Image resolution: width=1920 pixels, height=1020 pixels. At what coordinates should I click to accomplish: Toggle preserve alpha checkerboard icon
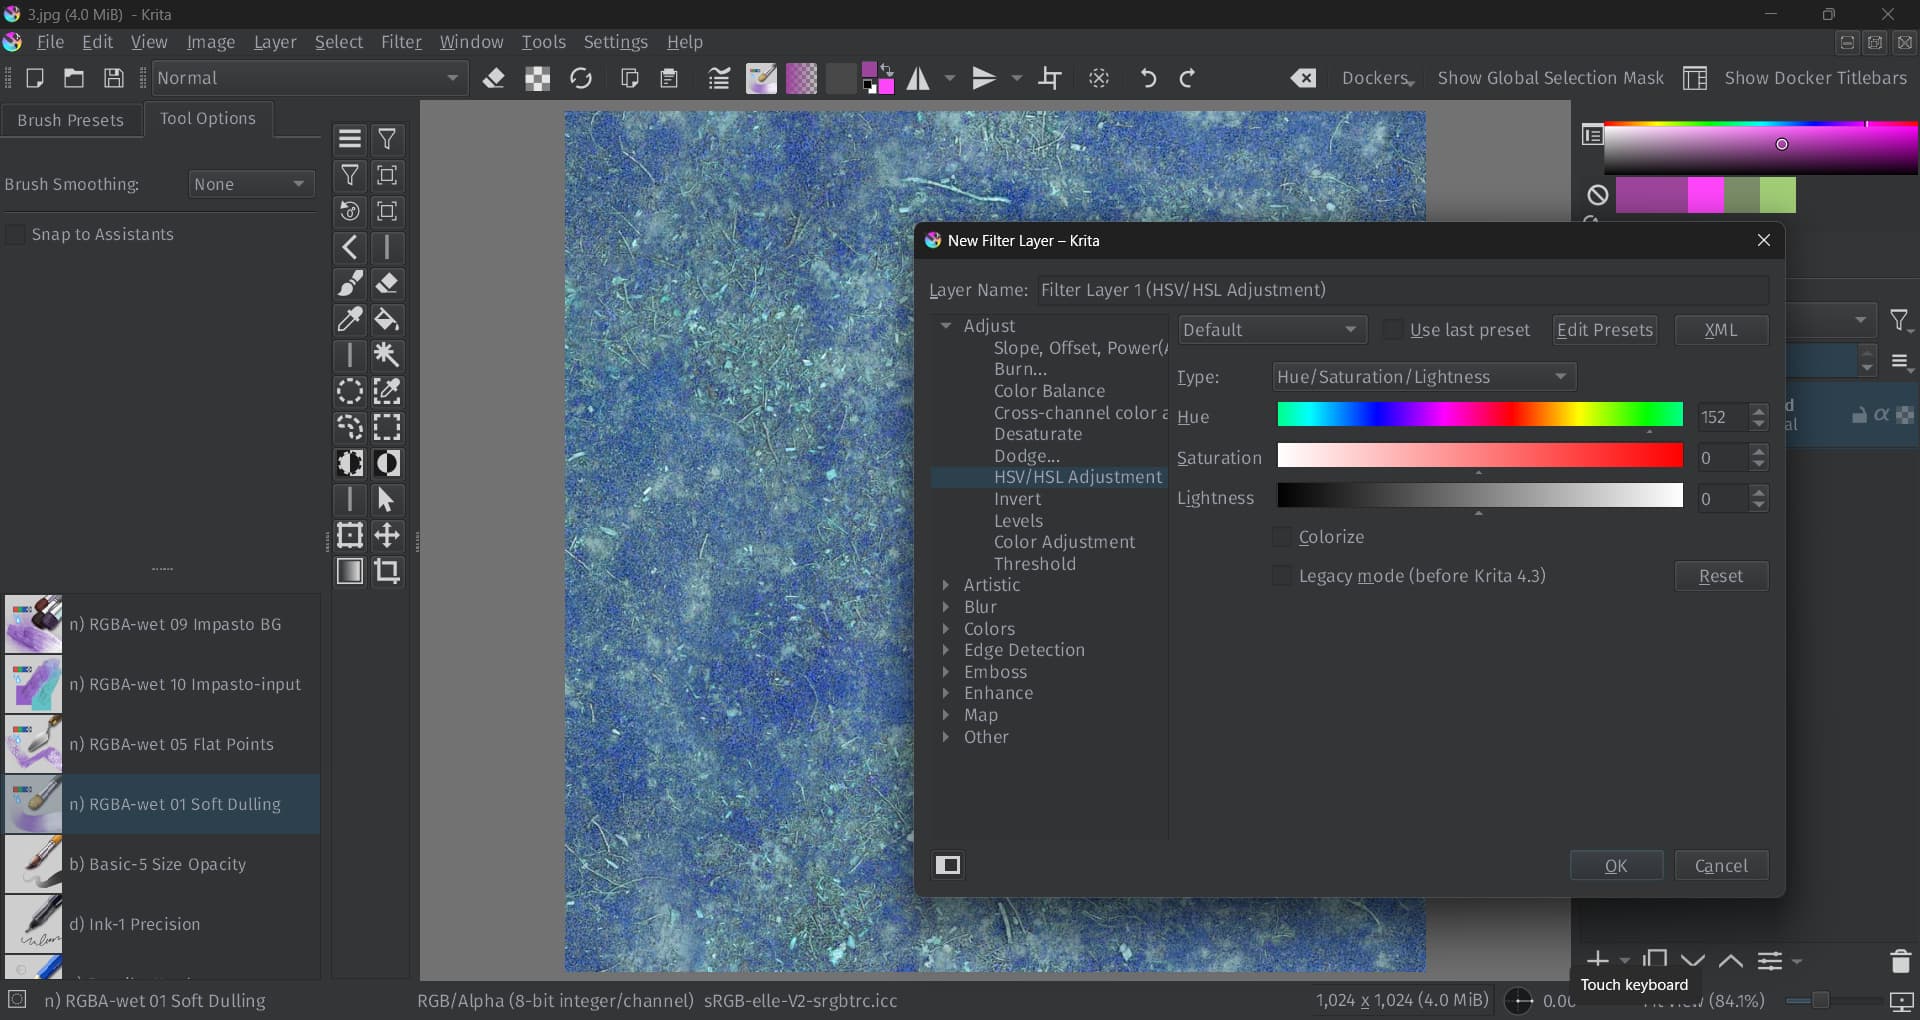point(538,78)
